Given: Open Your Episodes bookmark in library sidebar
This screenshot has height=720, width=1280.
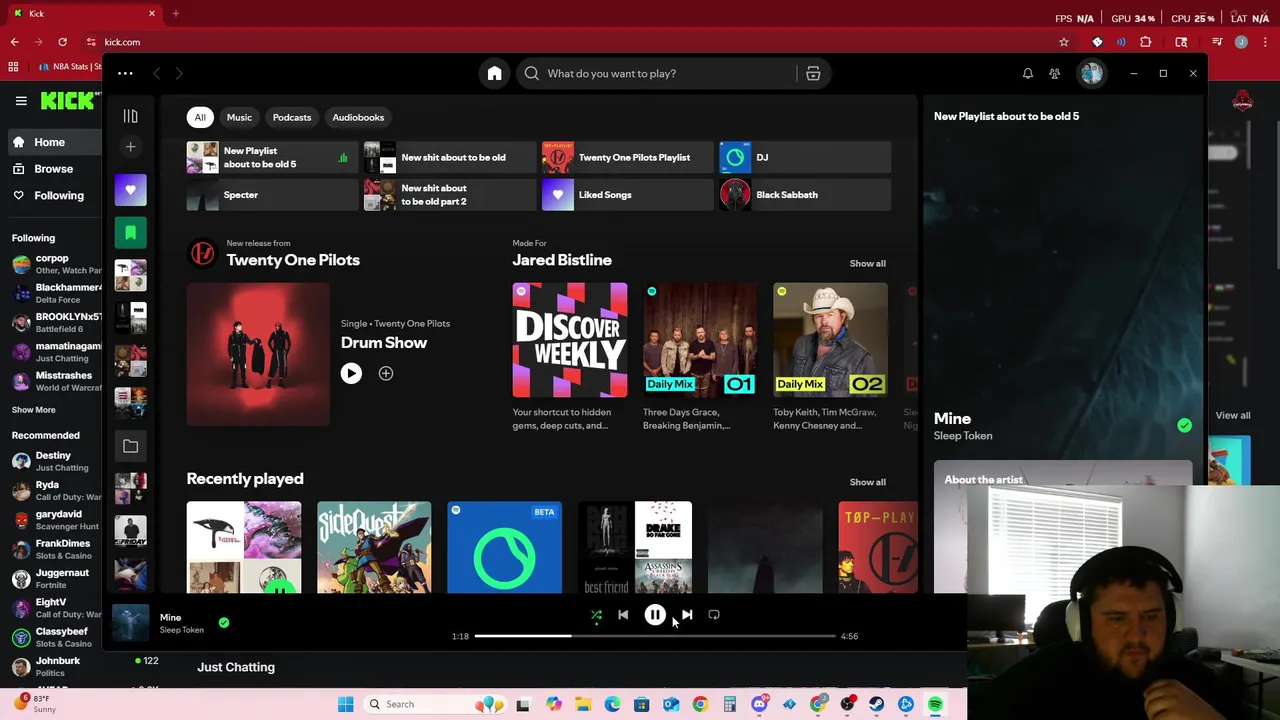Looking at the screenshot, I should (x=130, y=233).
